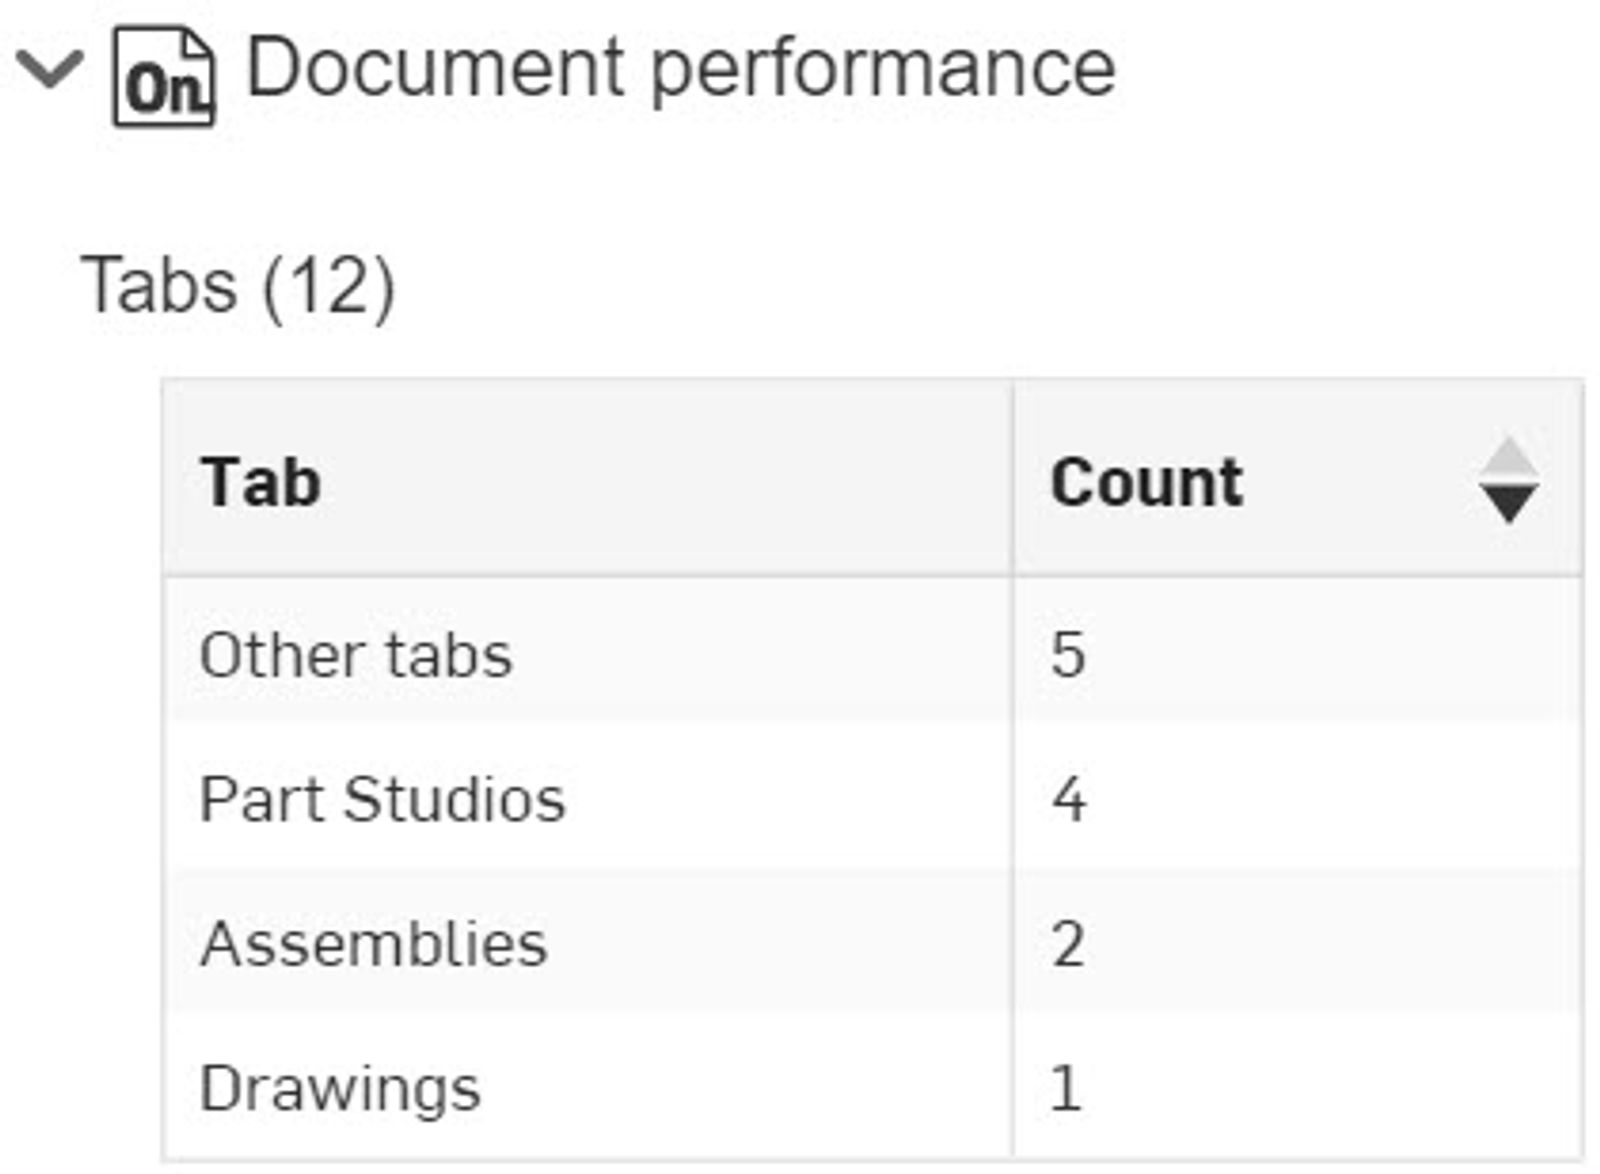Click the Onshape document icon
Screen dimensions: 1600x1174
[x=164, y=78]
